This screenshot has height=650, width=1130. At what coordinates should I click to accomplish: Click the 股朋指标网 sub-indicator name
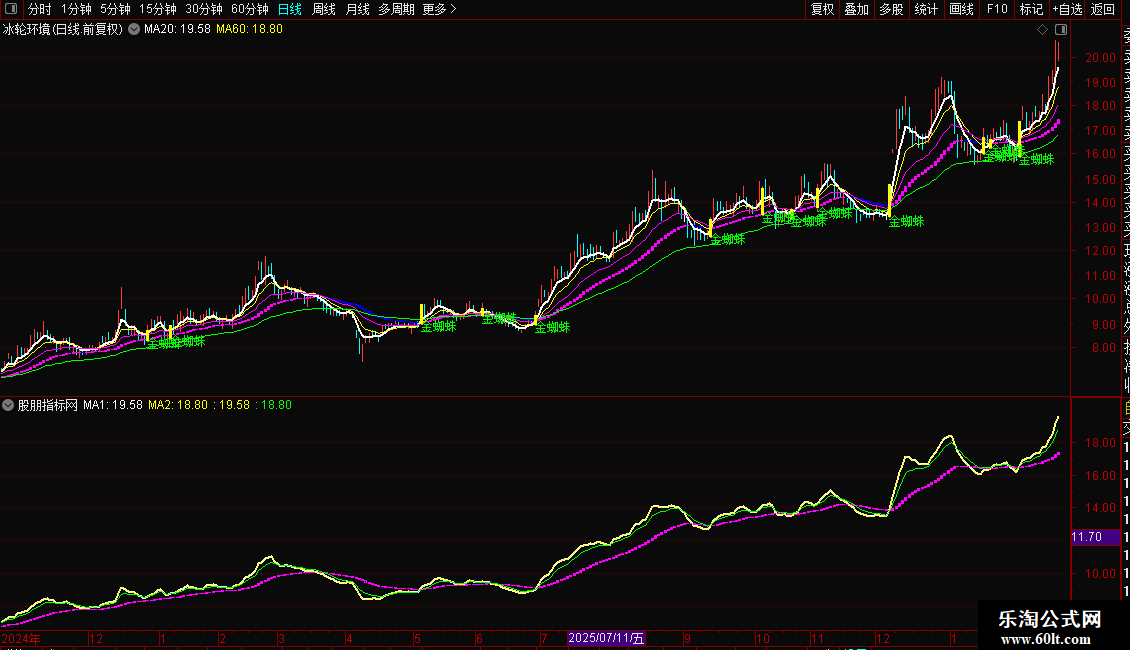coord(48,405)
